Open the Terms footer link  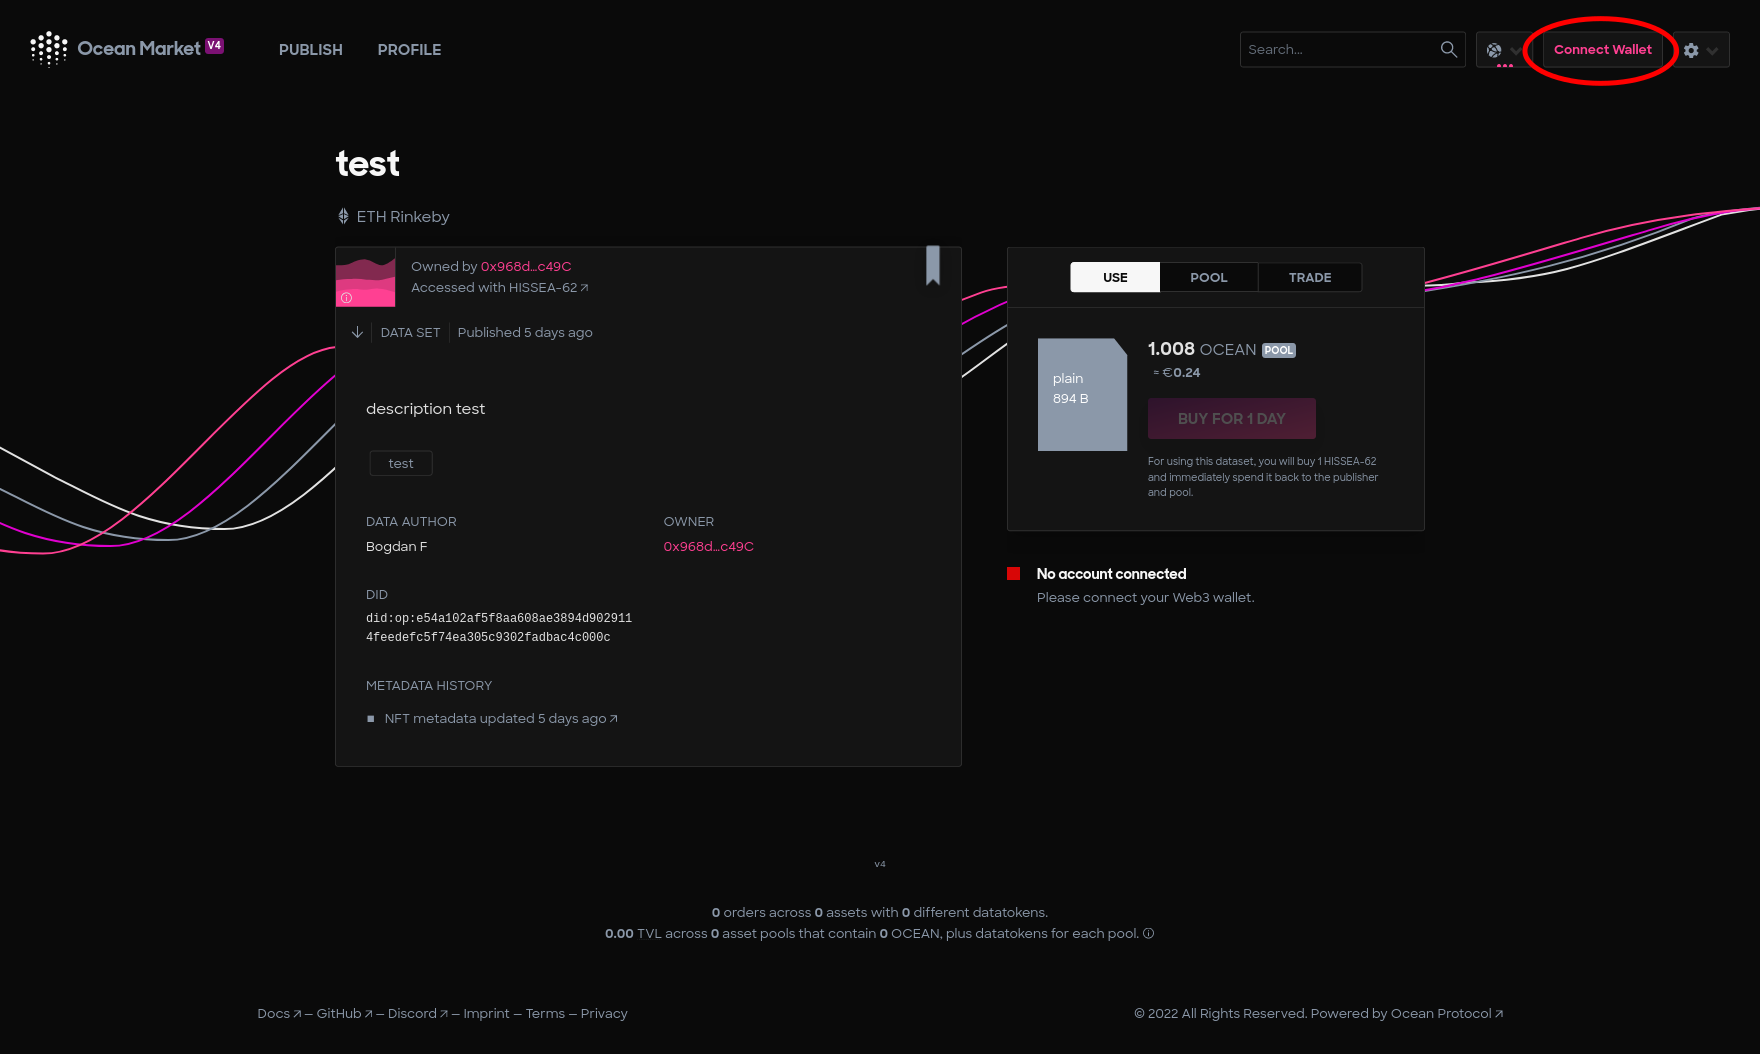click(x=545, y=1013)
